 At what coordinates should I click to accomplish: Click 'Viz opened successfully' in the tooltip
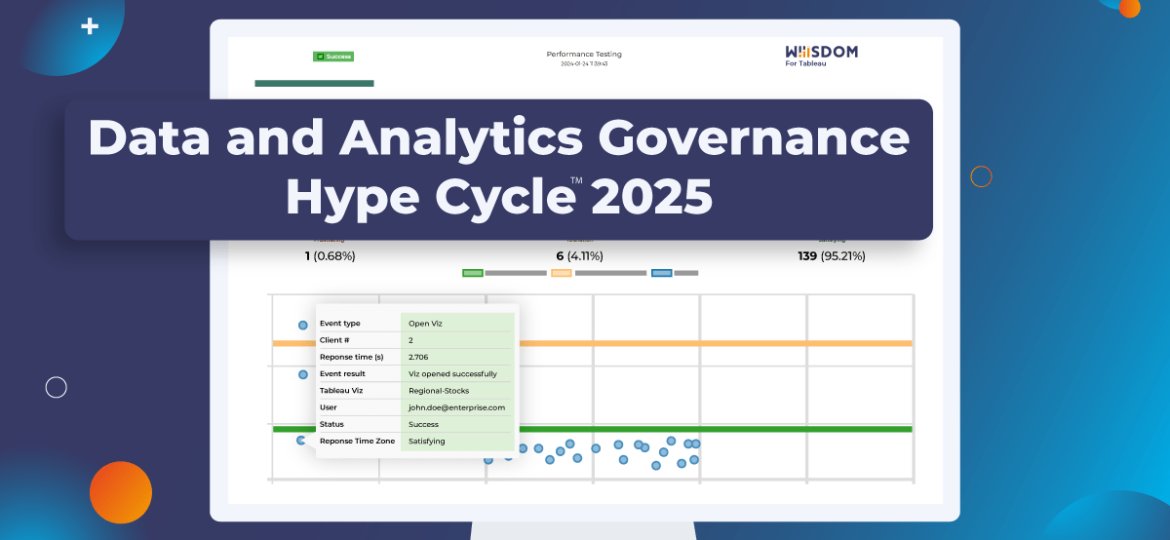tap(453, 374)
